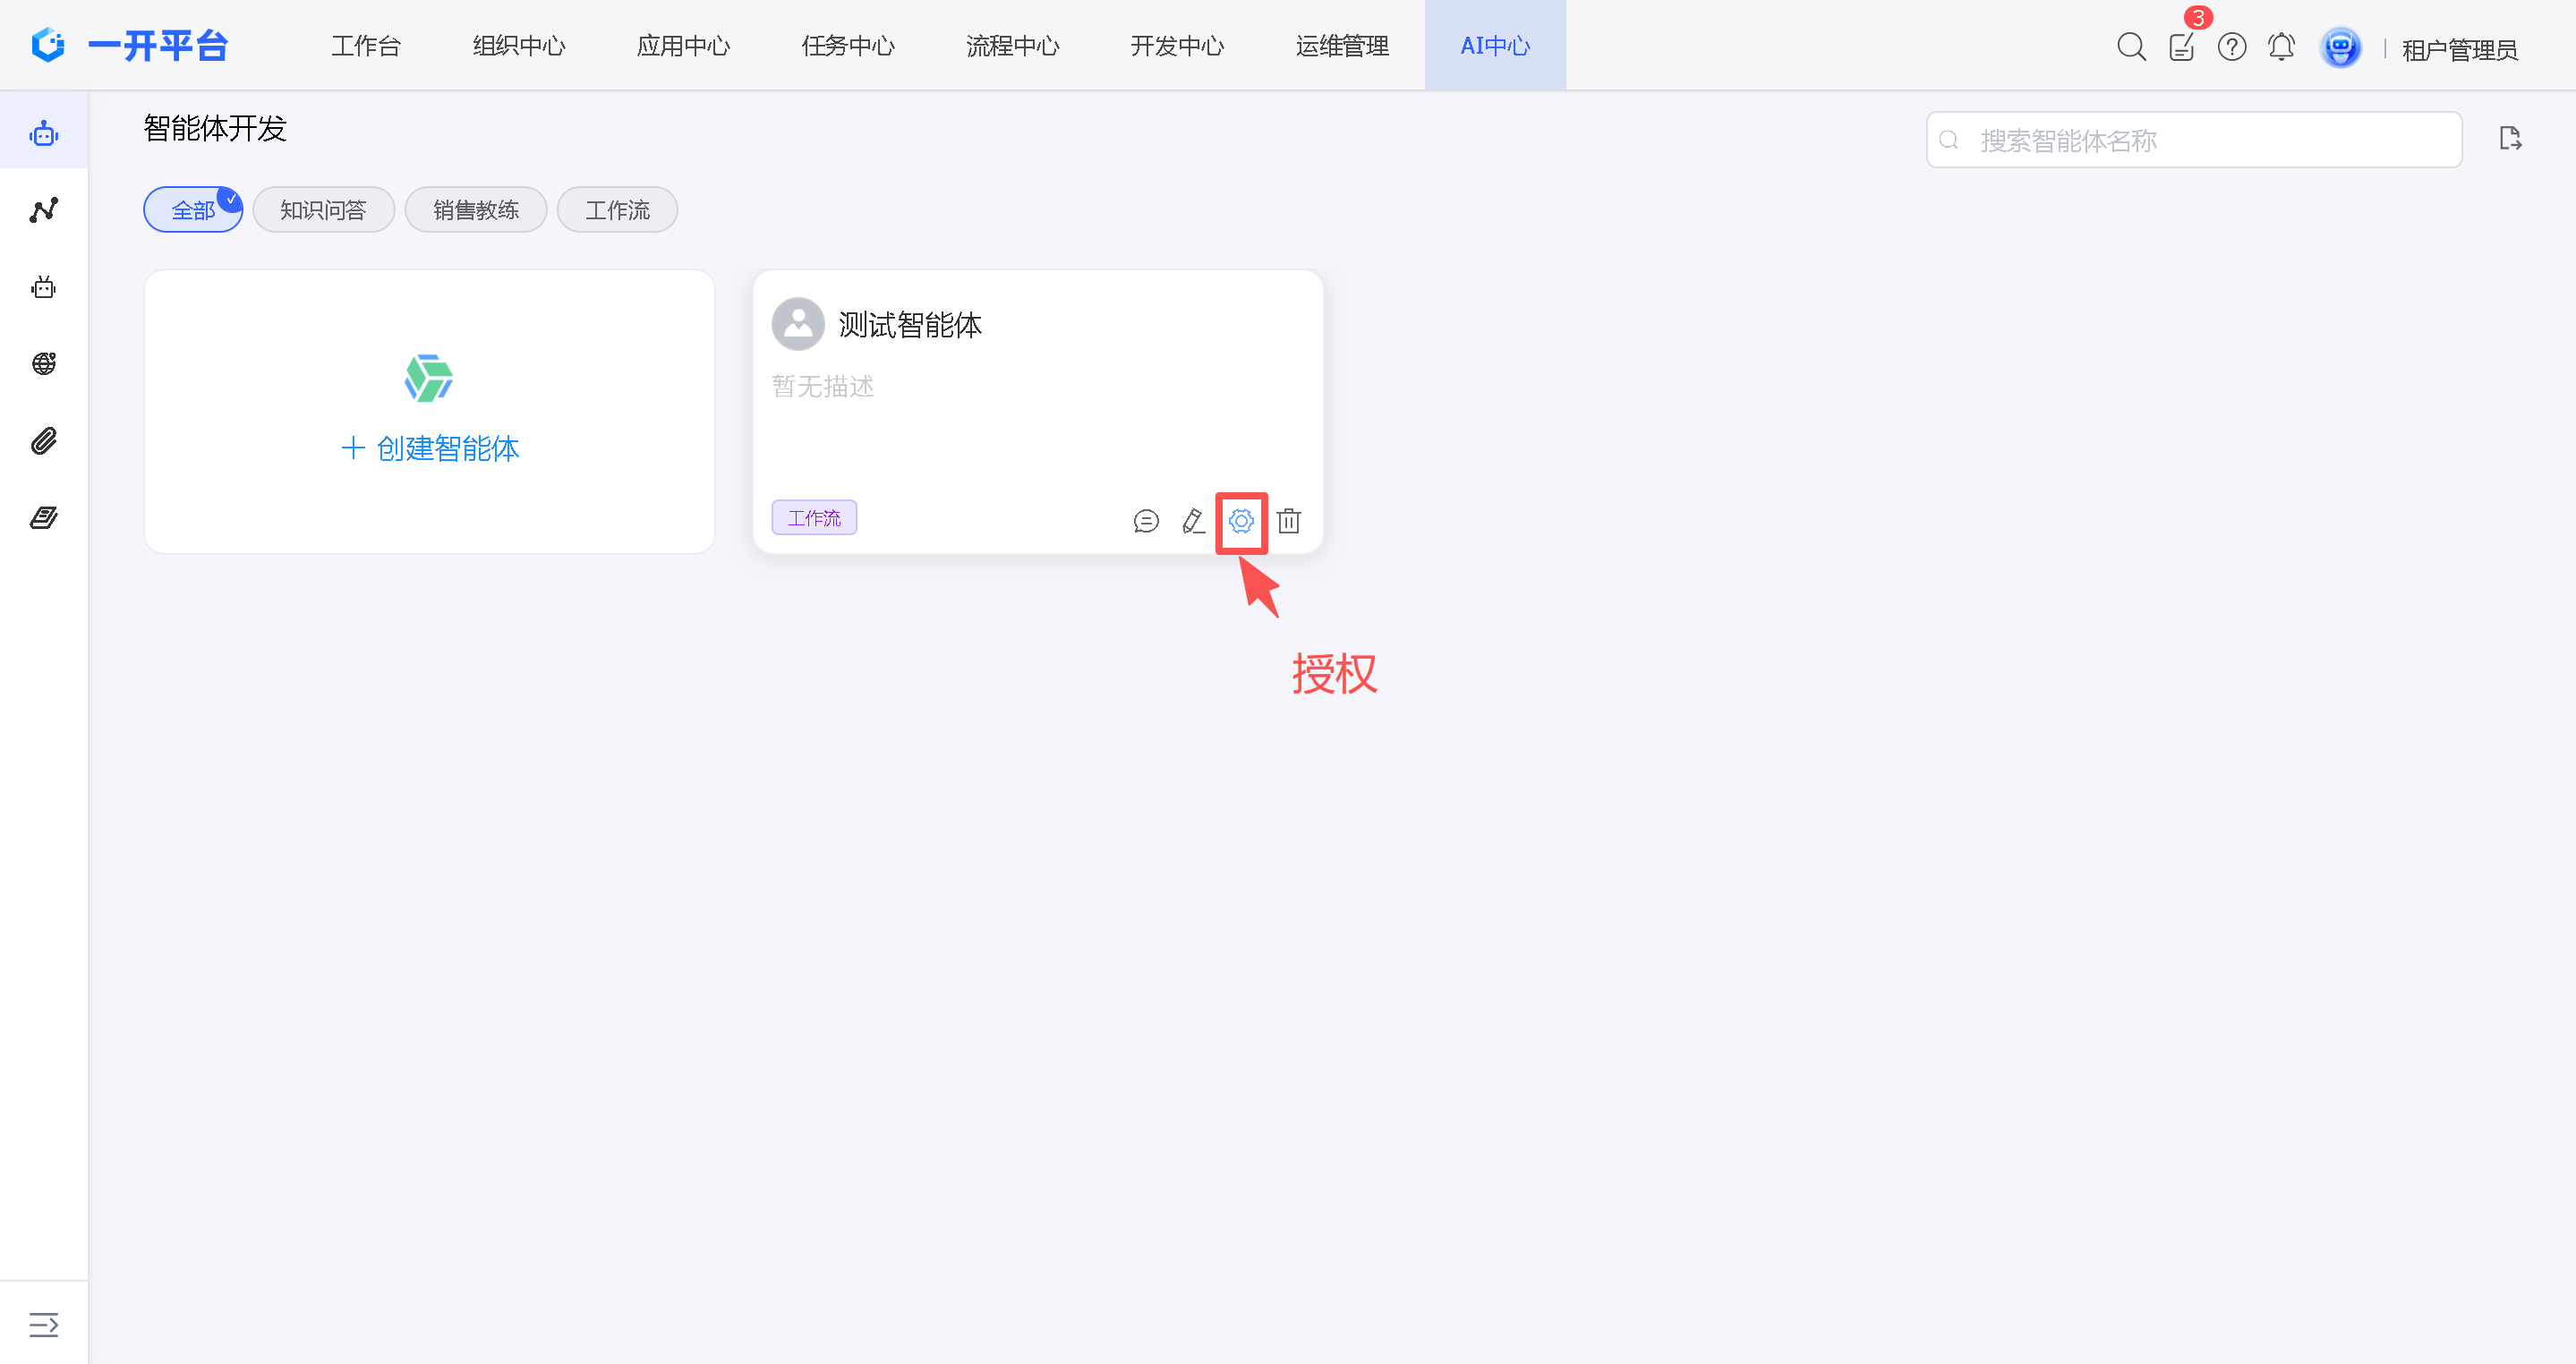
Task: Expand the sidebar with bottom collapse icon
Action: point(44,1324)
